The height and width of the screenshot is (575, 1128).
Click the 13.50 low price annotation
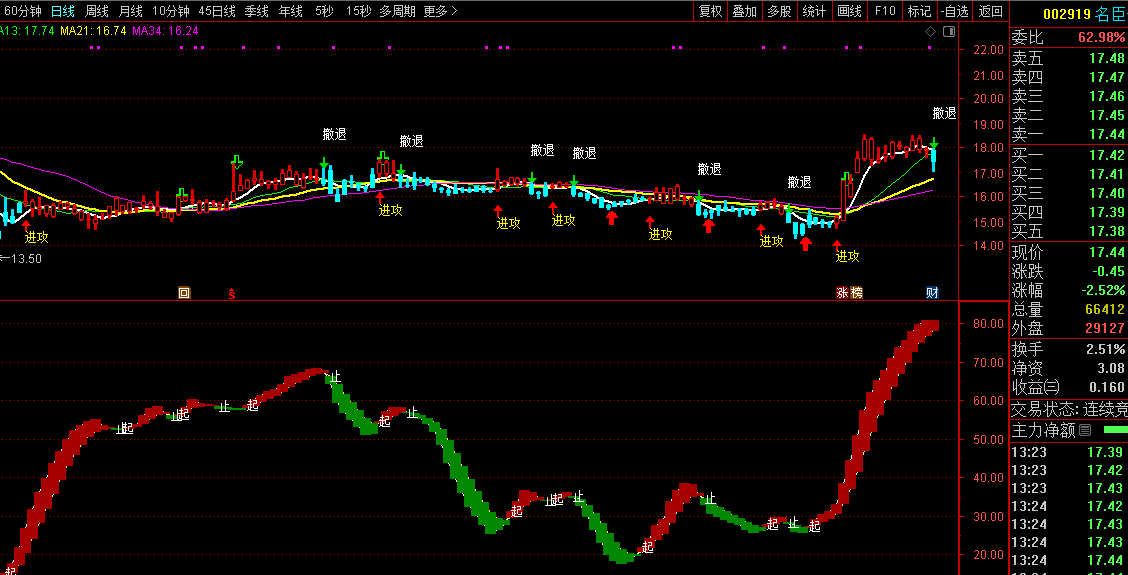coord(24,258)
